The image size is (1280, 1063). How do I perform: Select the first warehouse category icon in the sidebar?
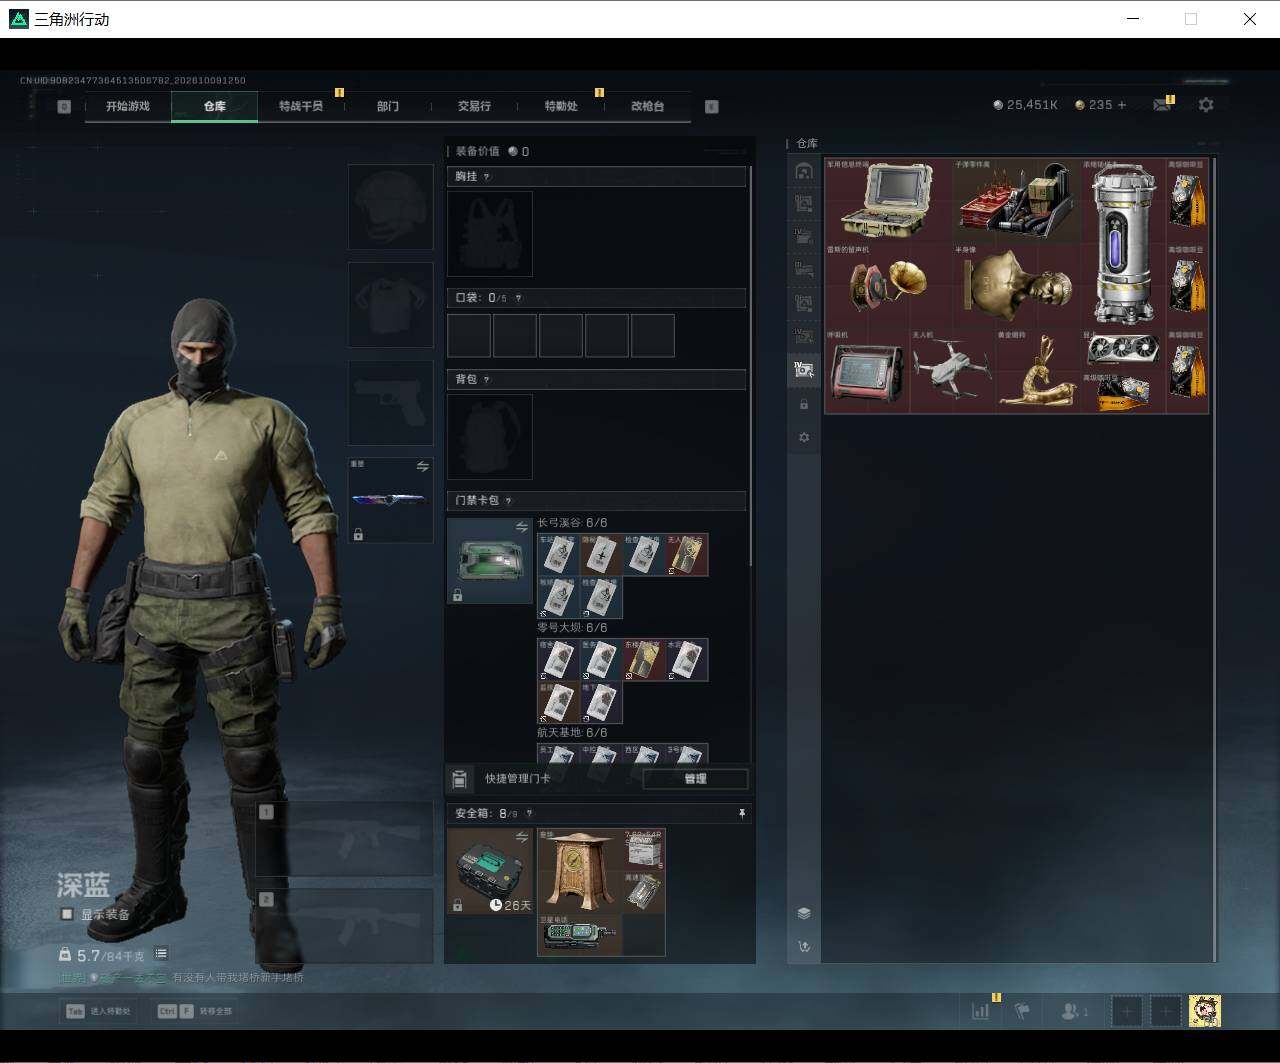tap(803, 171)
